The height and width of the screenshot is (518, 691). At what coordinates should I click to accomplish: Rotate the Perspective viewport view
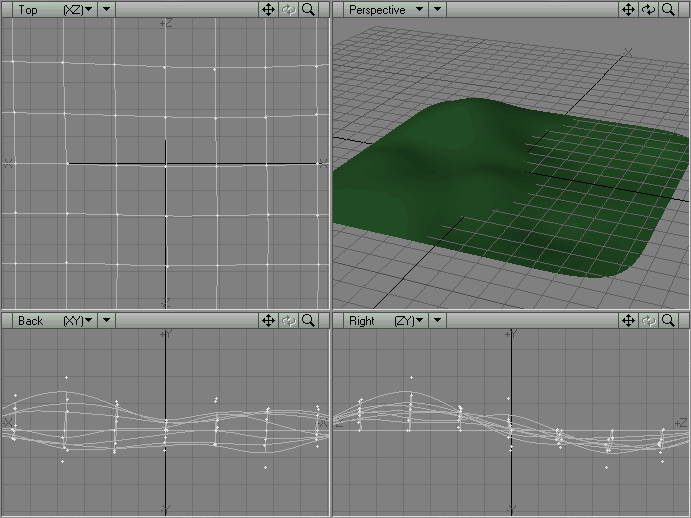(x=648, y=9)
